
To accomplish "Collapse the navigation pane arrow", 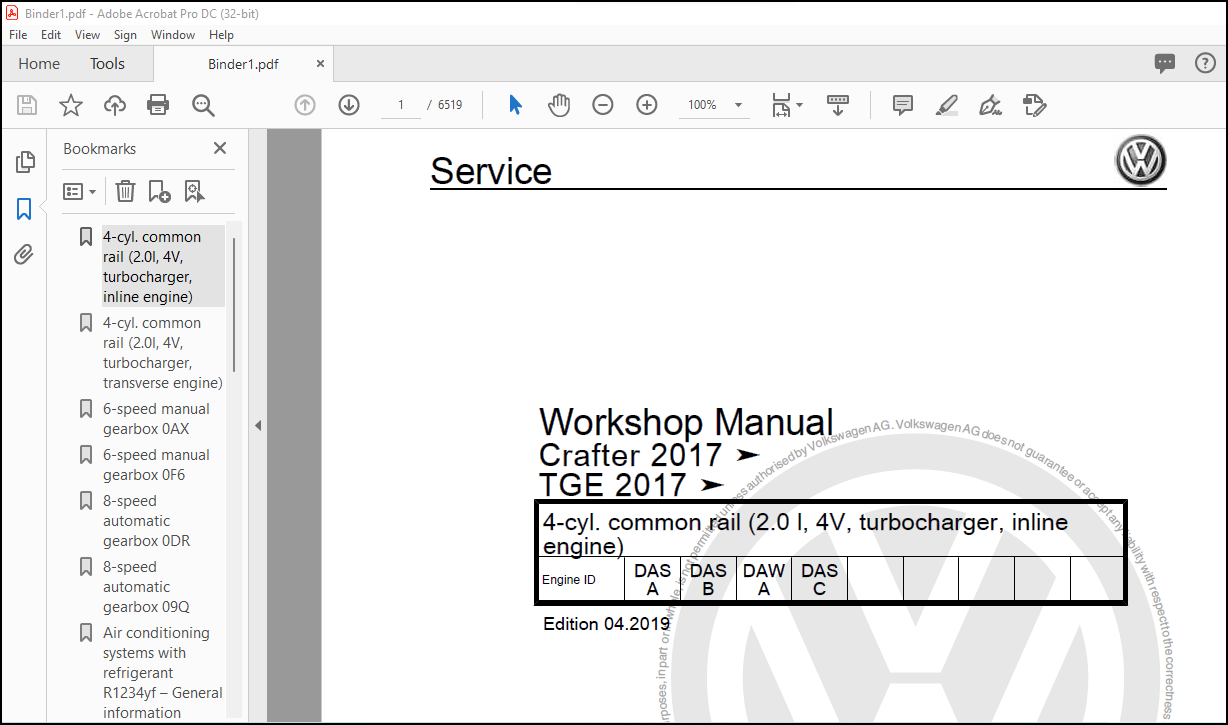I will [258, 425].
